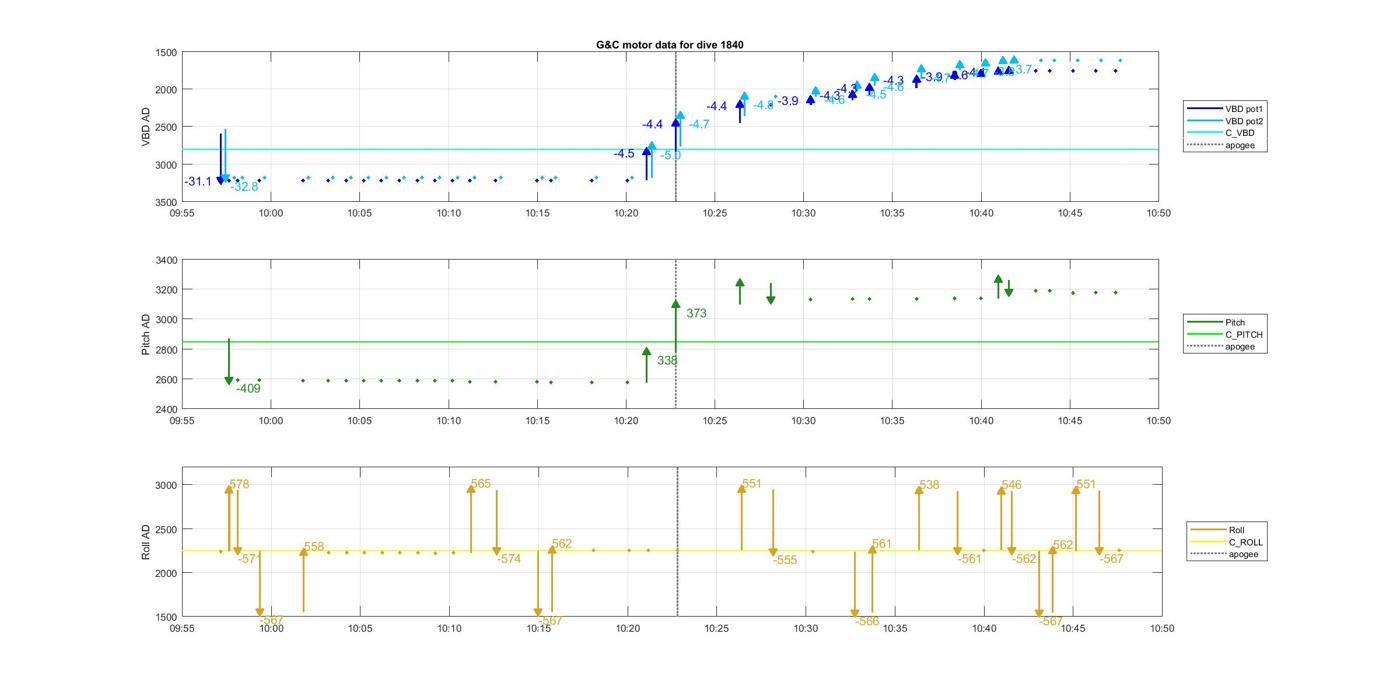
Task: Click the "2600" y-axis tick on the Pitch plot
Action: 166,380
